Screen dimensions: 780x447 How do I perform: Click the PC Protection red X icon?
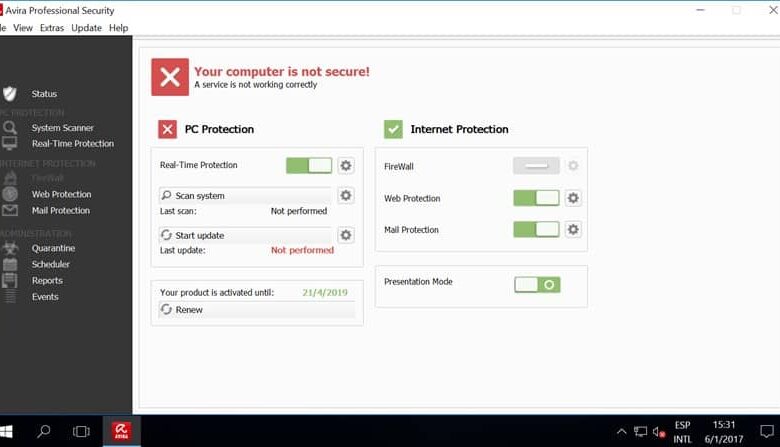pos(168,129)
